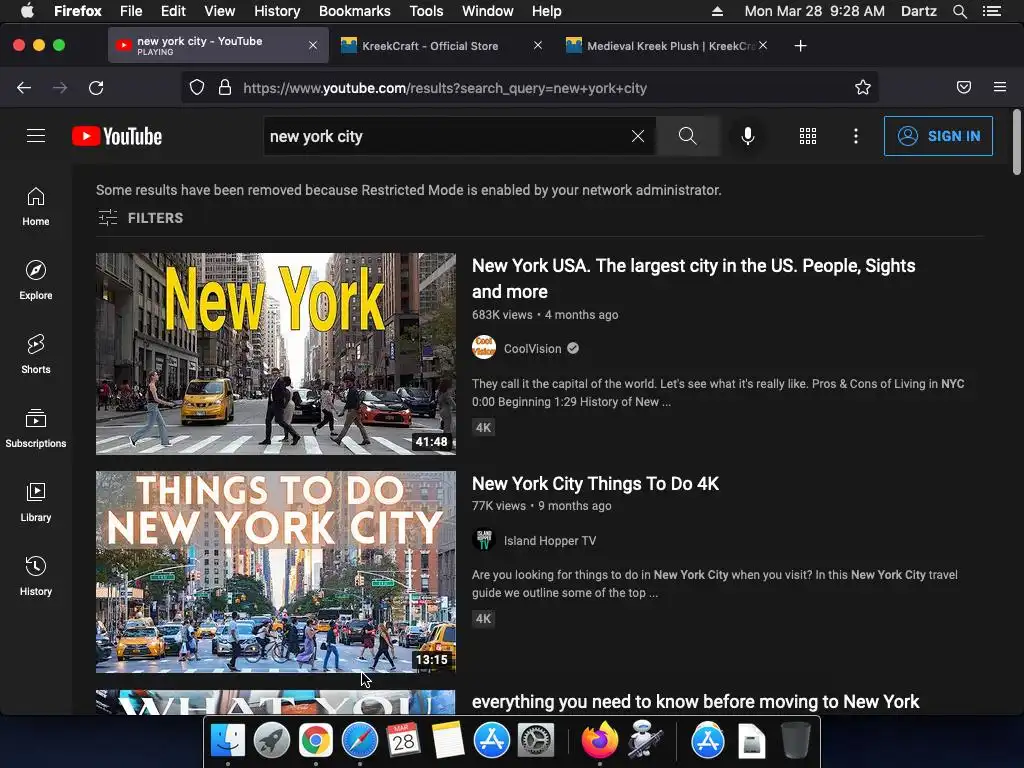The height and width of the screenshot is (768, 1024).
Task: Open the Apple menu
Action: 27,11
